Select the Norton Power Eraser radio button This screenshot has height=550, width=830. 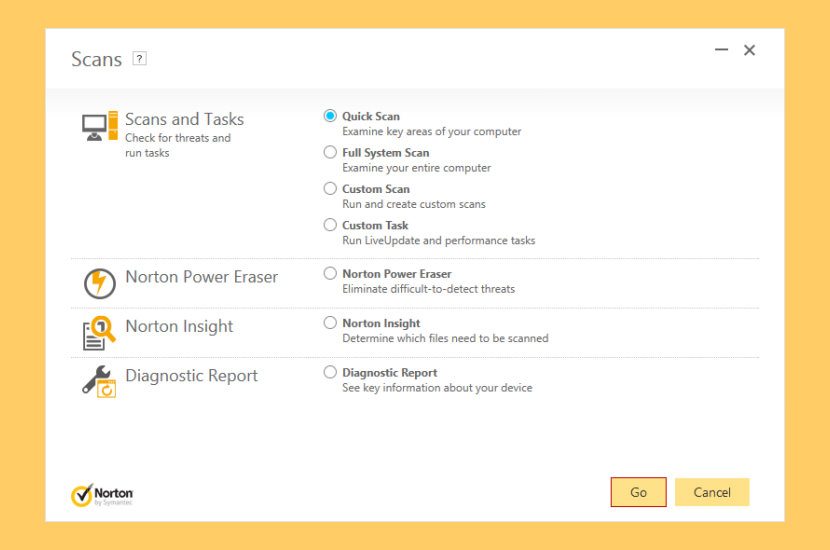(x=330, y=273)
